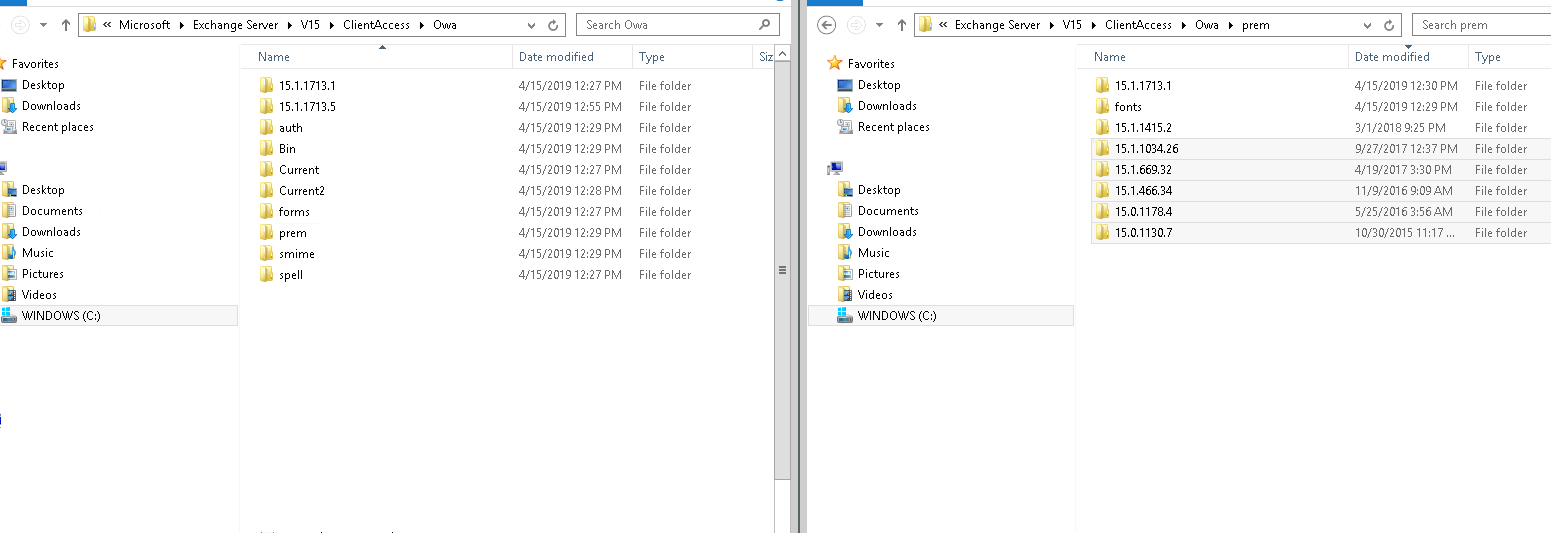Image resolution: width=1551 pixels, height=533 pixels.
Task: Open Music in Owa window sidebar
Action: [38, 253]
